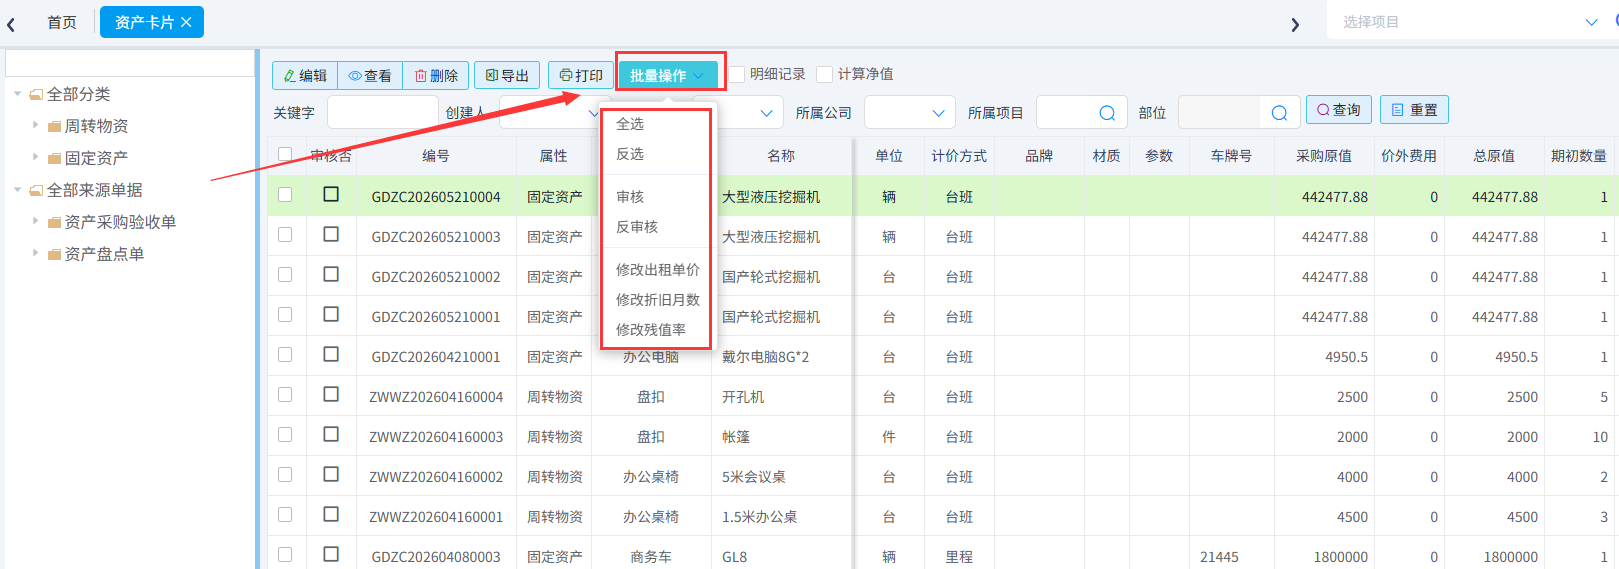Click the left tab scroll arrow

coord(11,24)
